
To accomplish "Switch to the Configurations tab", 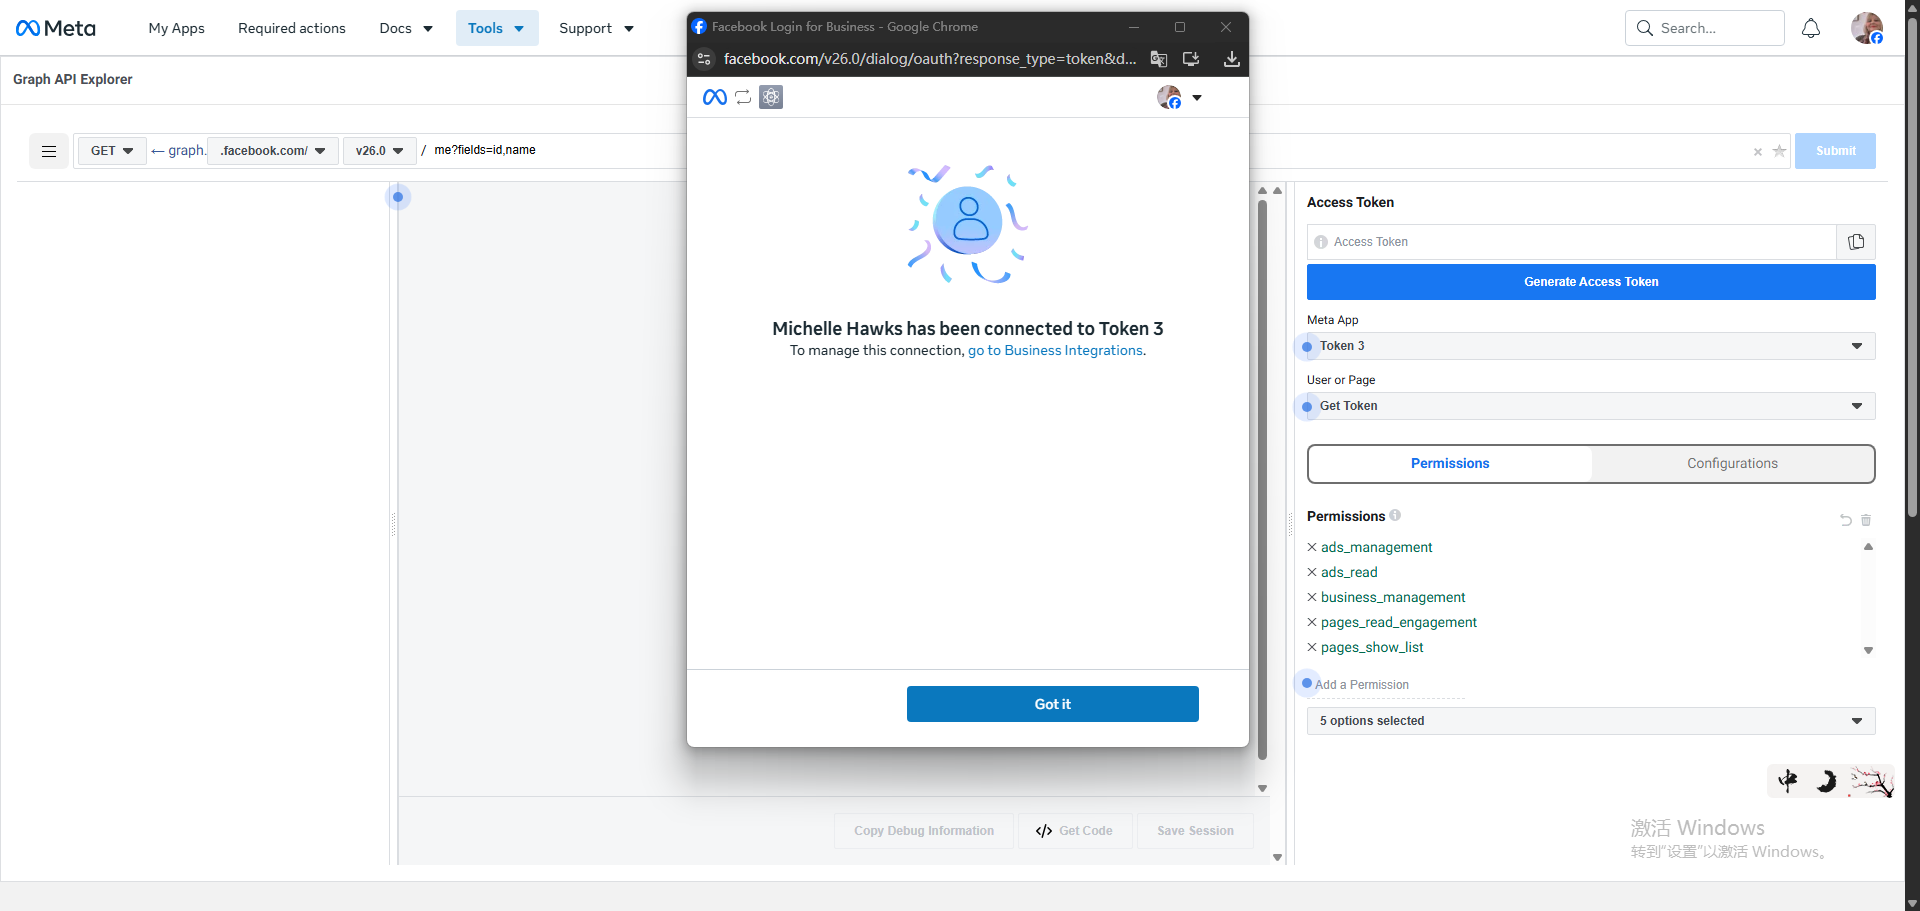I will (x=1732, y=464).
